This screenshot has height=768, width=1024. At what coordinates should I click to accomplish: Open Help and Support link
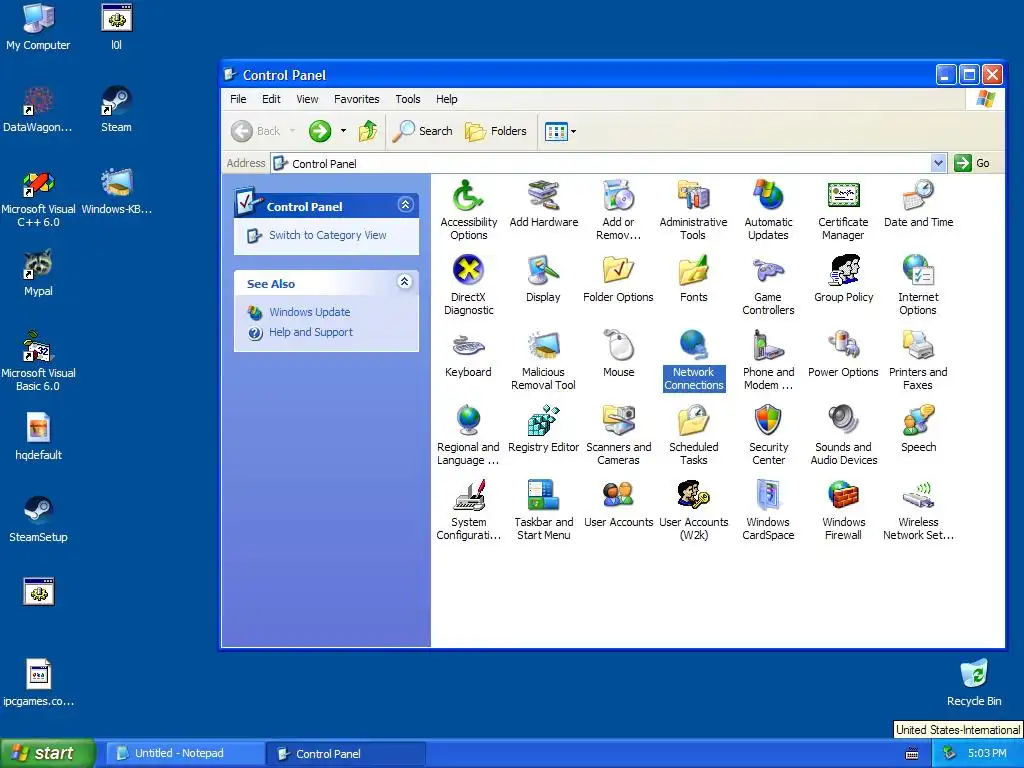tap(311, 332)
